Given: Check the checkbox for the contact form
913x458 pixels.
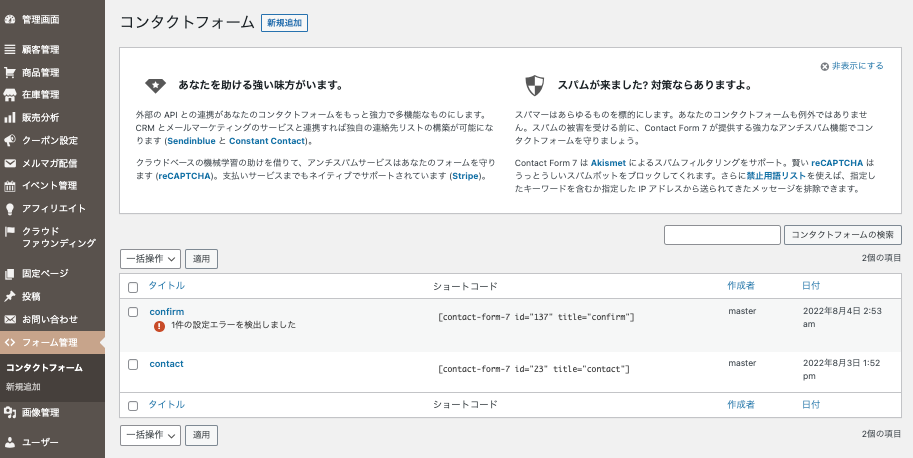Looking at the screenshot, I should 133,364.
